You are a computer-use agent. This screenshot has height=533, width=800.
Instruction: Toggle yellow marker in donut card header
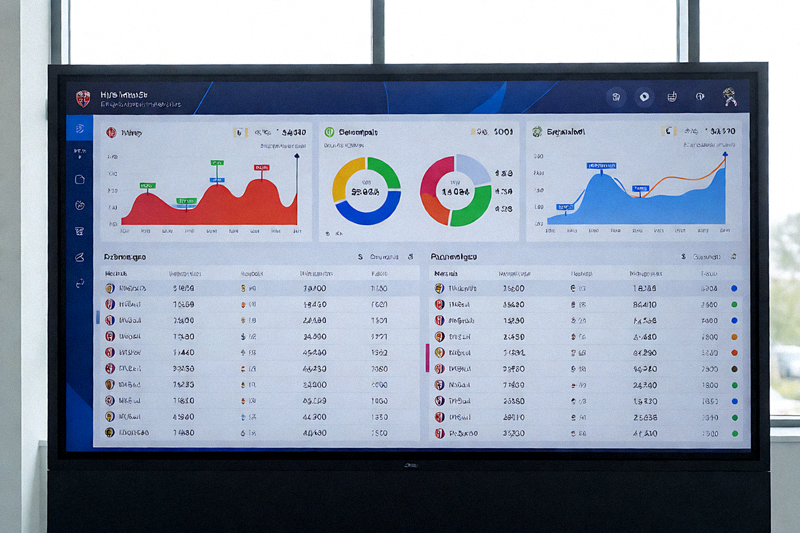[472, 132]
